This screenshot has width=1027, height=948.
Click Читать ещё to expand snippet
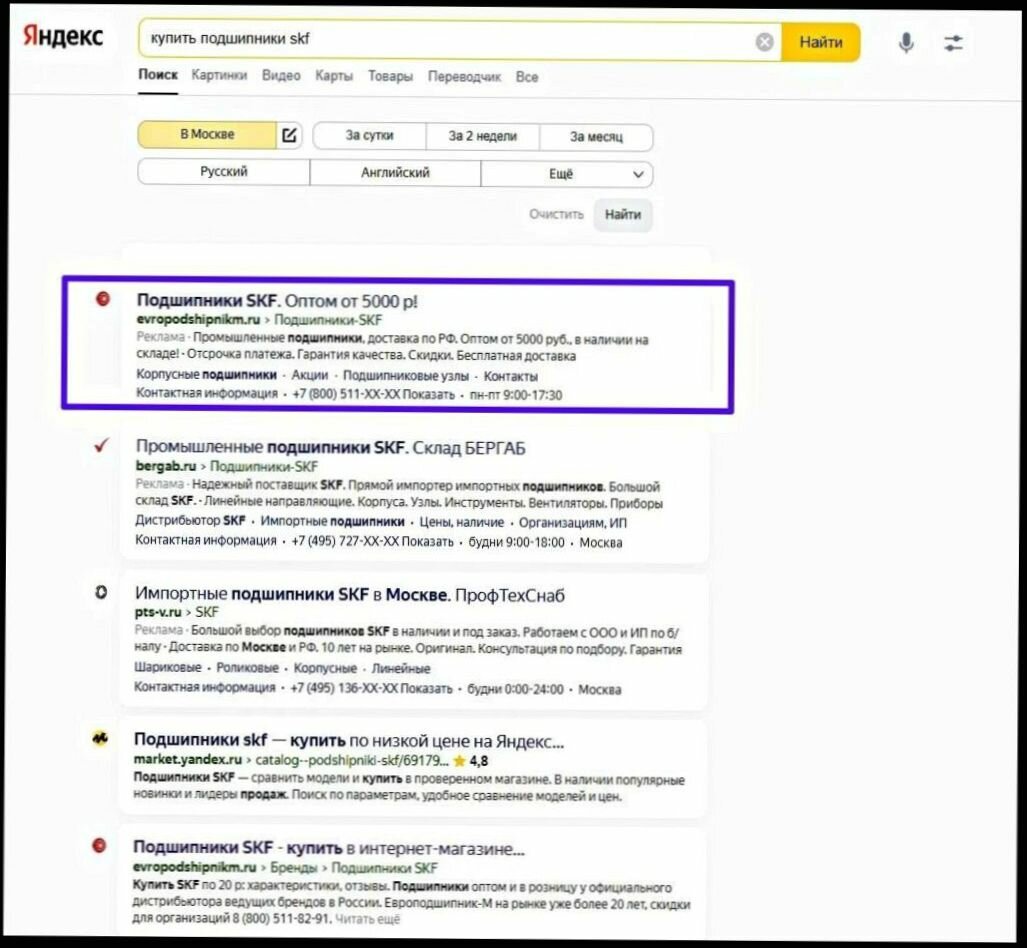(367, 919)
